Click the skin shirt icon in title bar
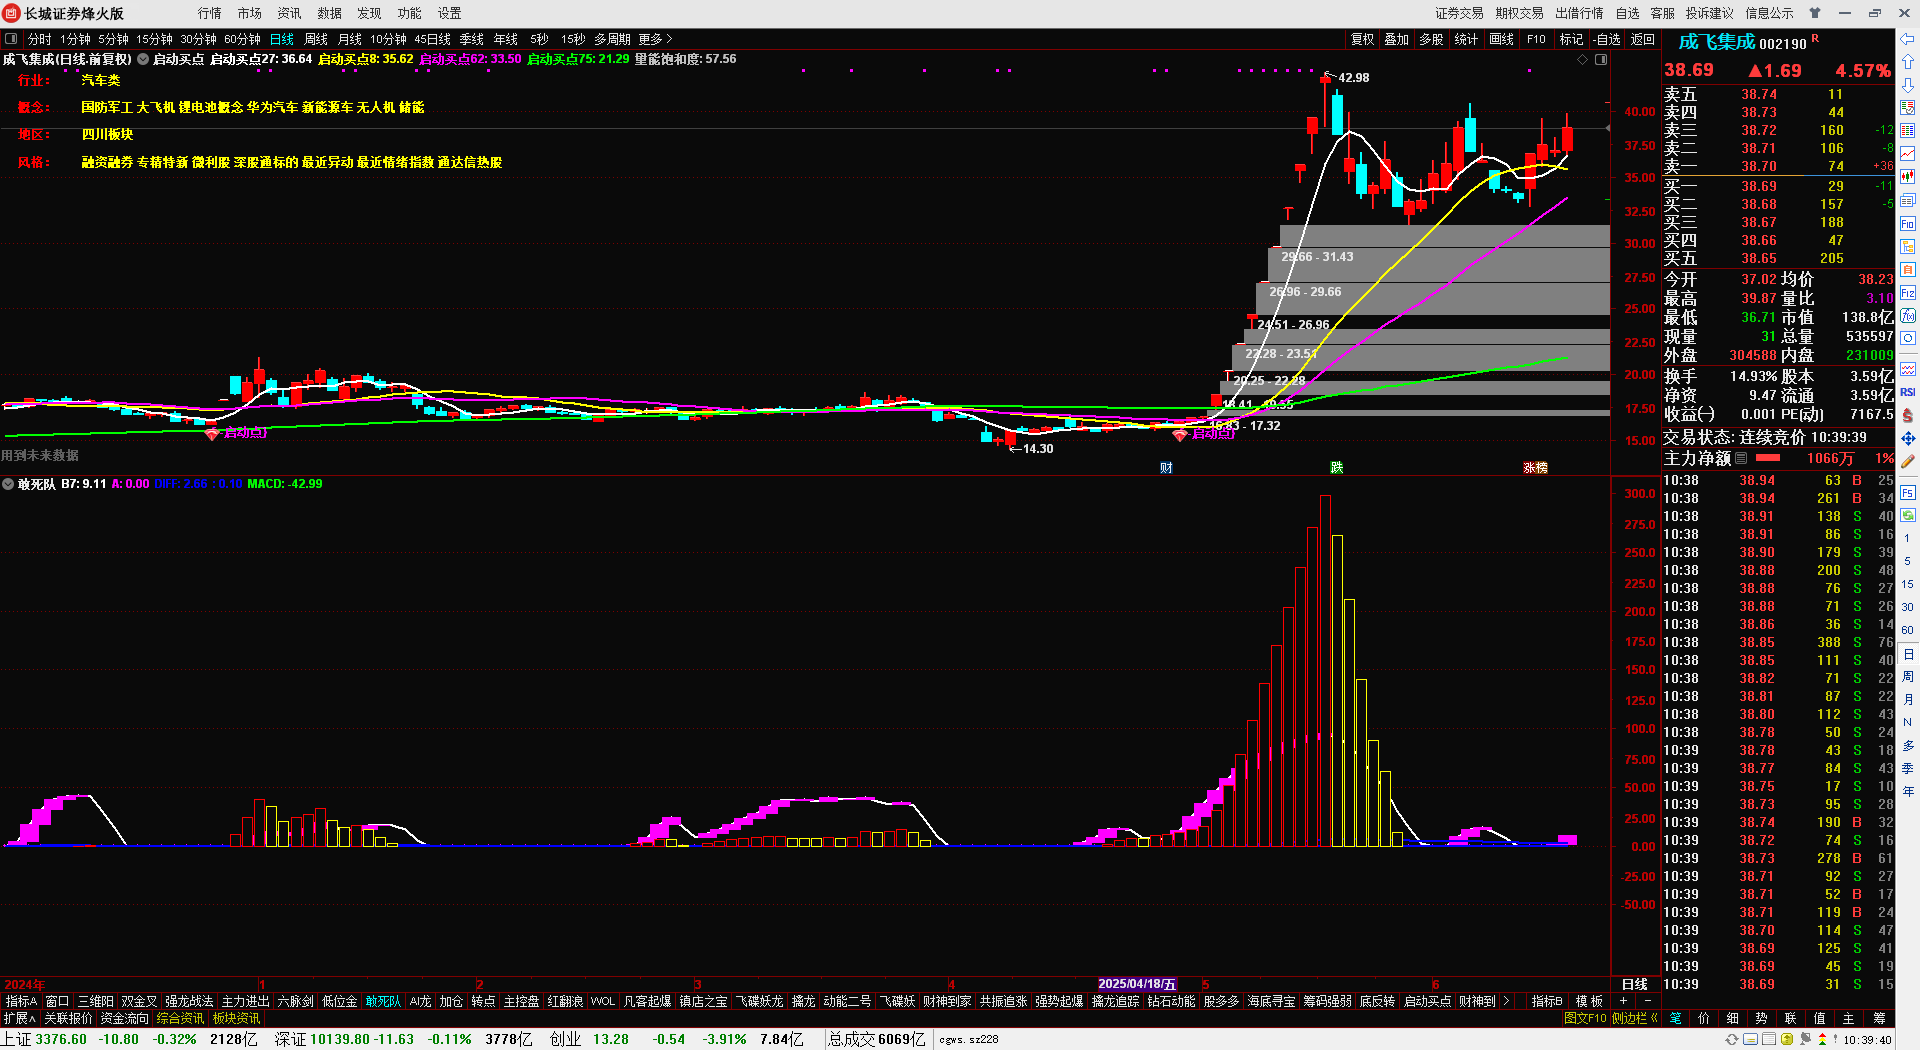1920x1050 pixels. click(1815, 13)
